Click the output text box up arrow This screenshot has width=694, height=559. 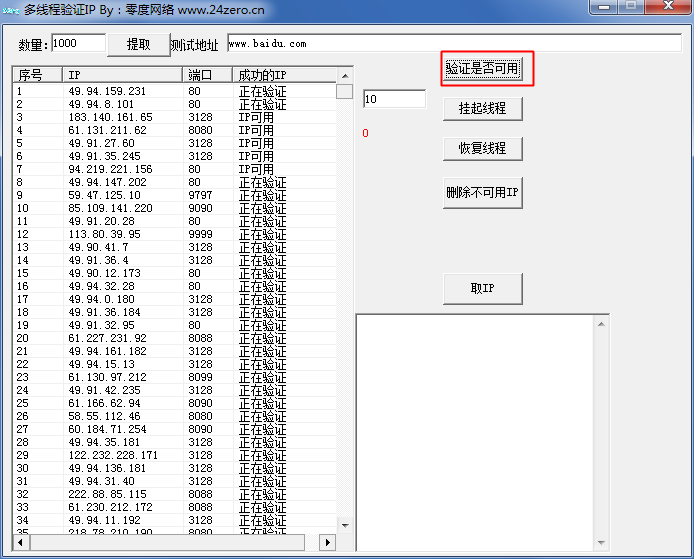[x=601, y=324]
